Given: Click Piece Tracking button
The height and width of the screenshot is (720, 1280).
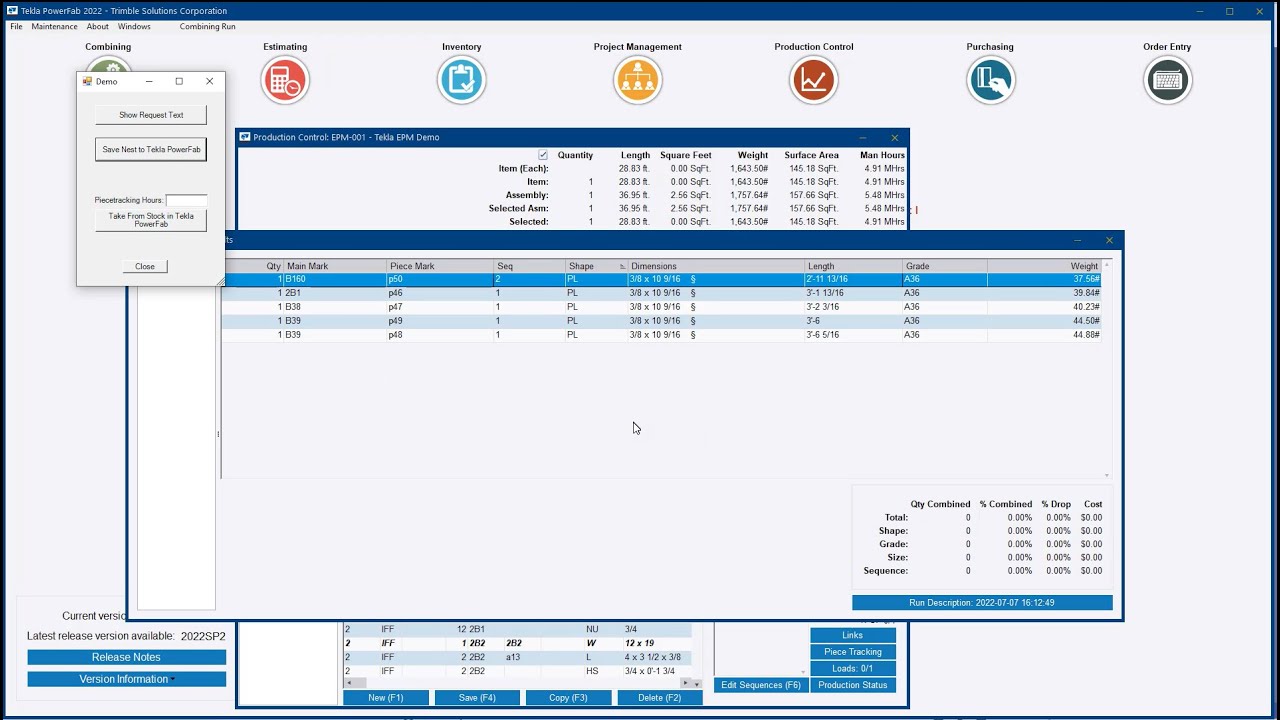Looking at the screenshot, I should coord(853,652).
